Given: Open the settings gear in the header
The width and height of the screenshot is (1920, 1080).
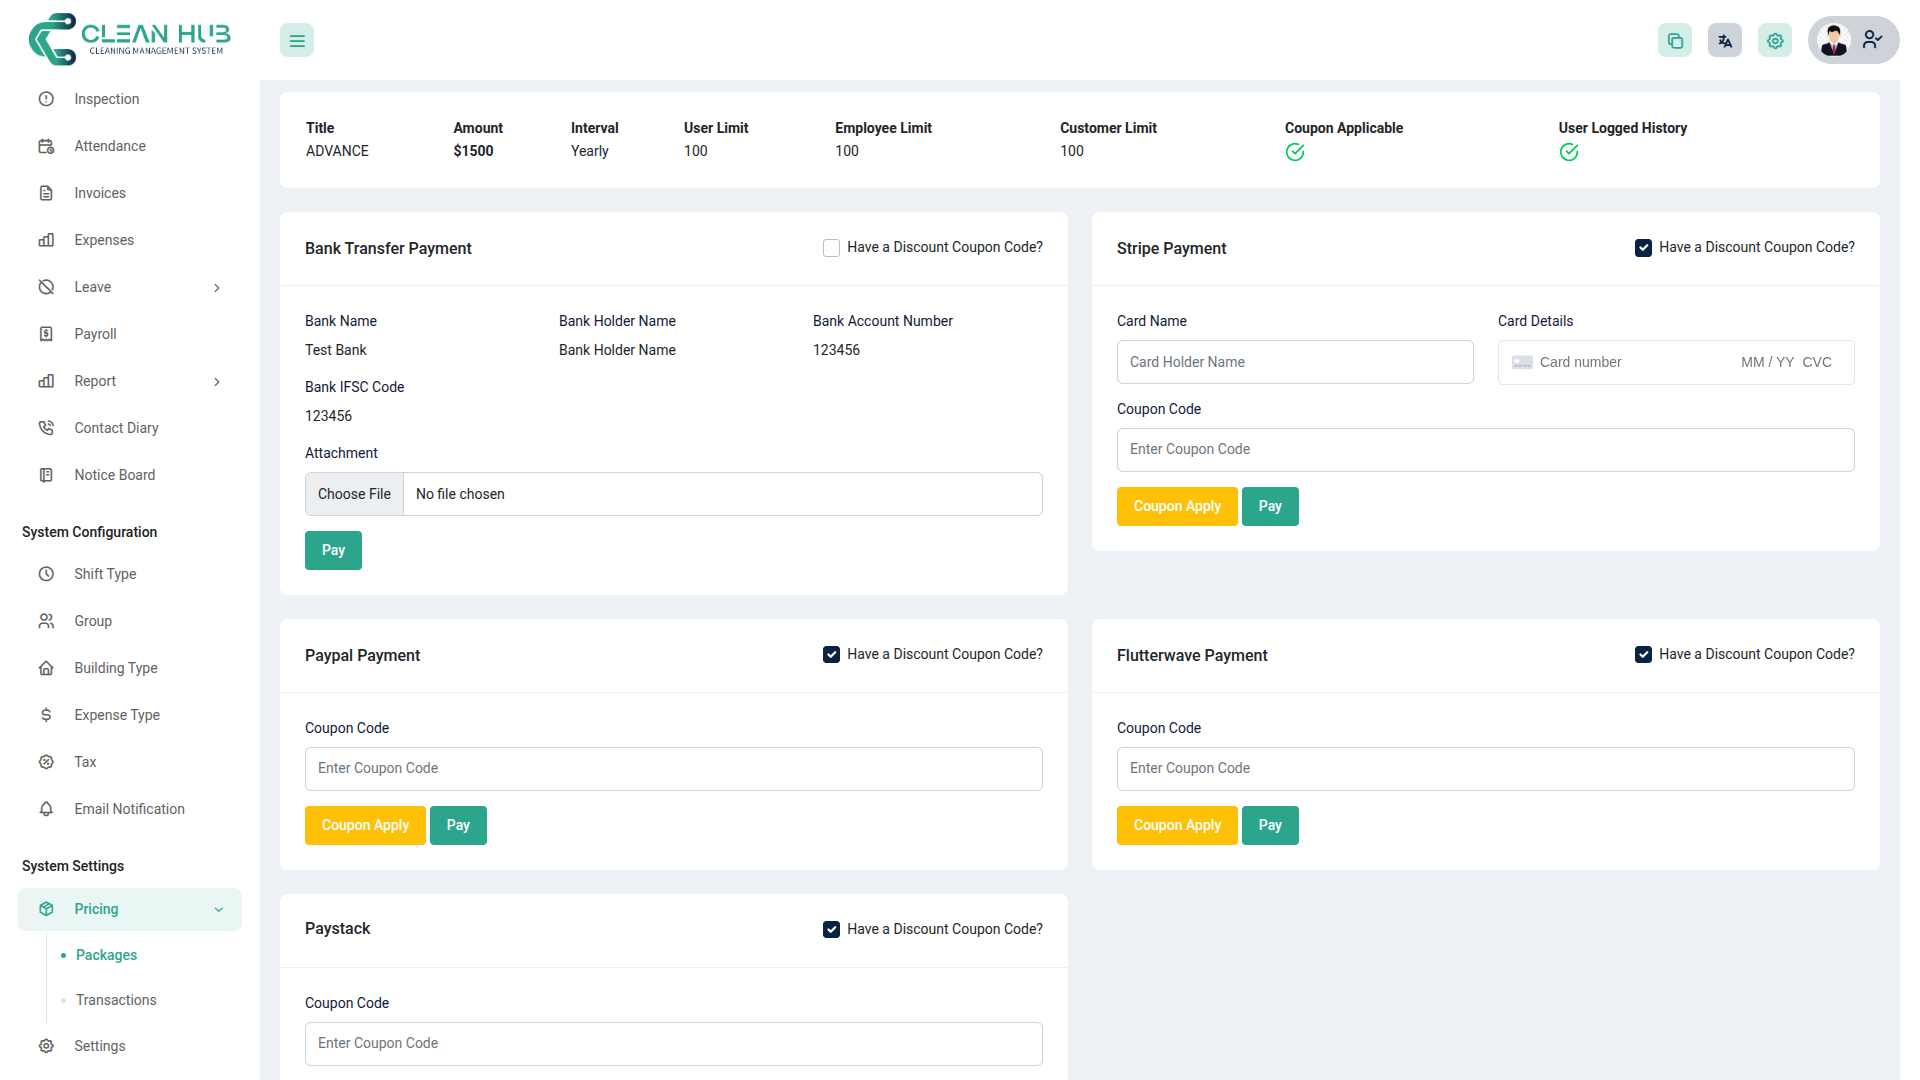Looking at the screenshot, I should coord(1775,40).
